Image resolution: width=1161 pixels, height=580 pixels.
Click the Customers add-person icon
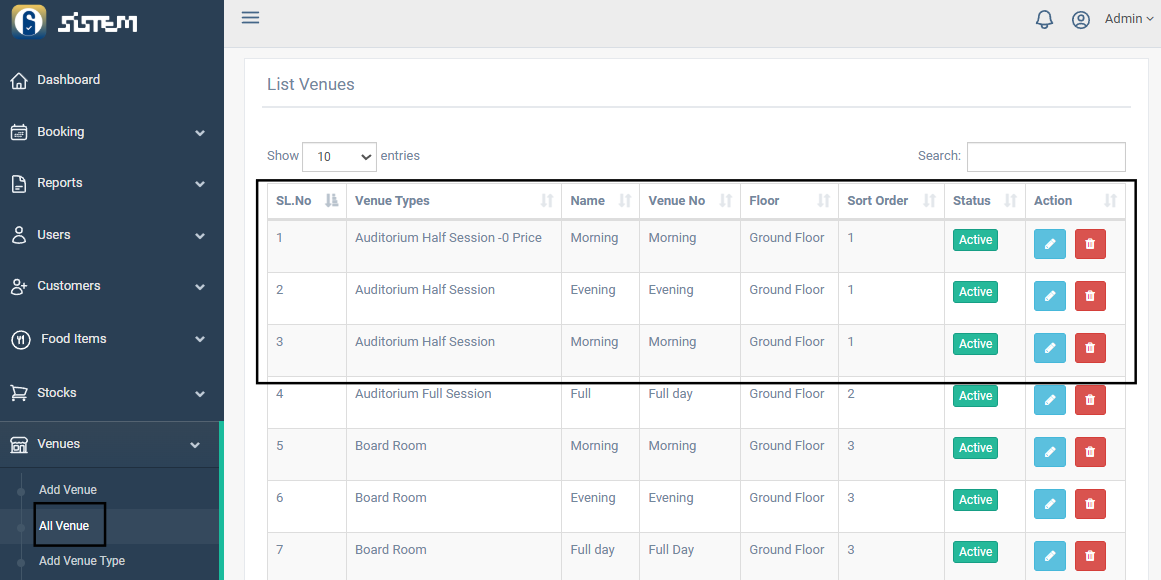(19, 286)
